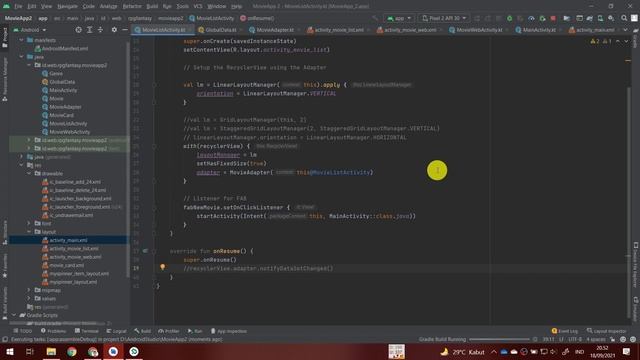
Task: Open the Tools menu
Action: [182, 6]
